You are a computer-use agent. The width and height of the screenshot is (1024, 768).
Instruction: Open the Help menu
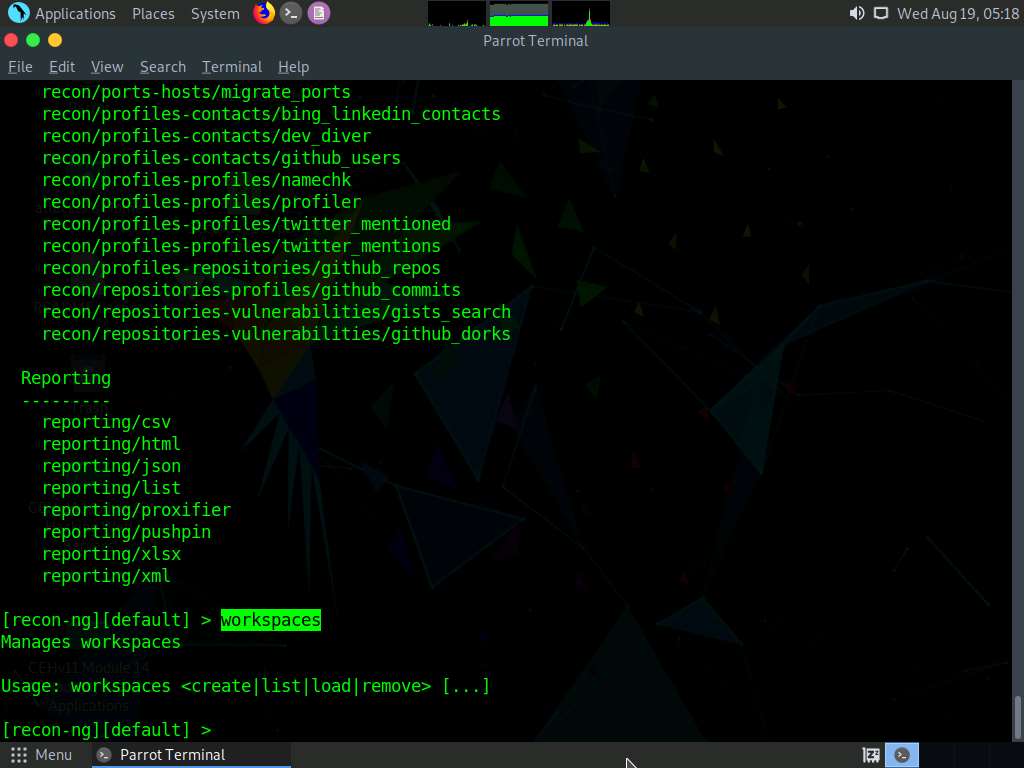[293, 67]
